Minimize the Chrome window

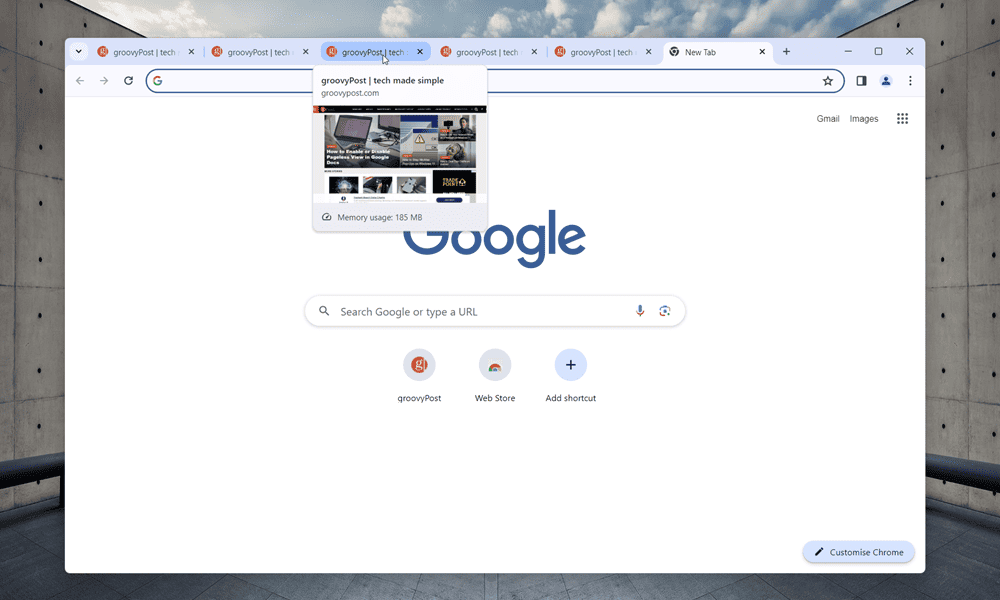tap(848, 52)
